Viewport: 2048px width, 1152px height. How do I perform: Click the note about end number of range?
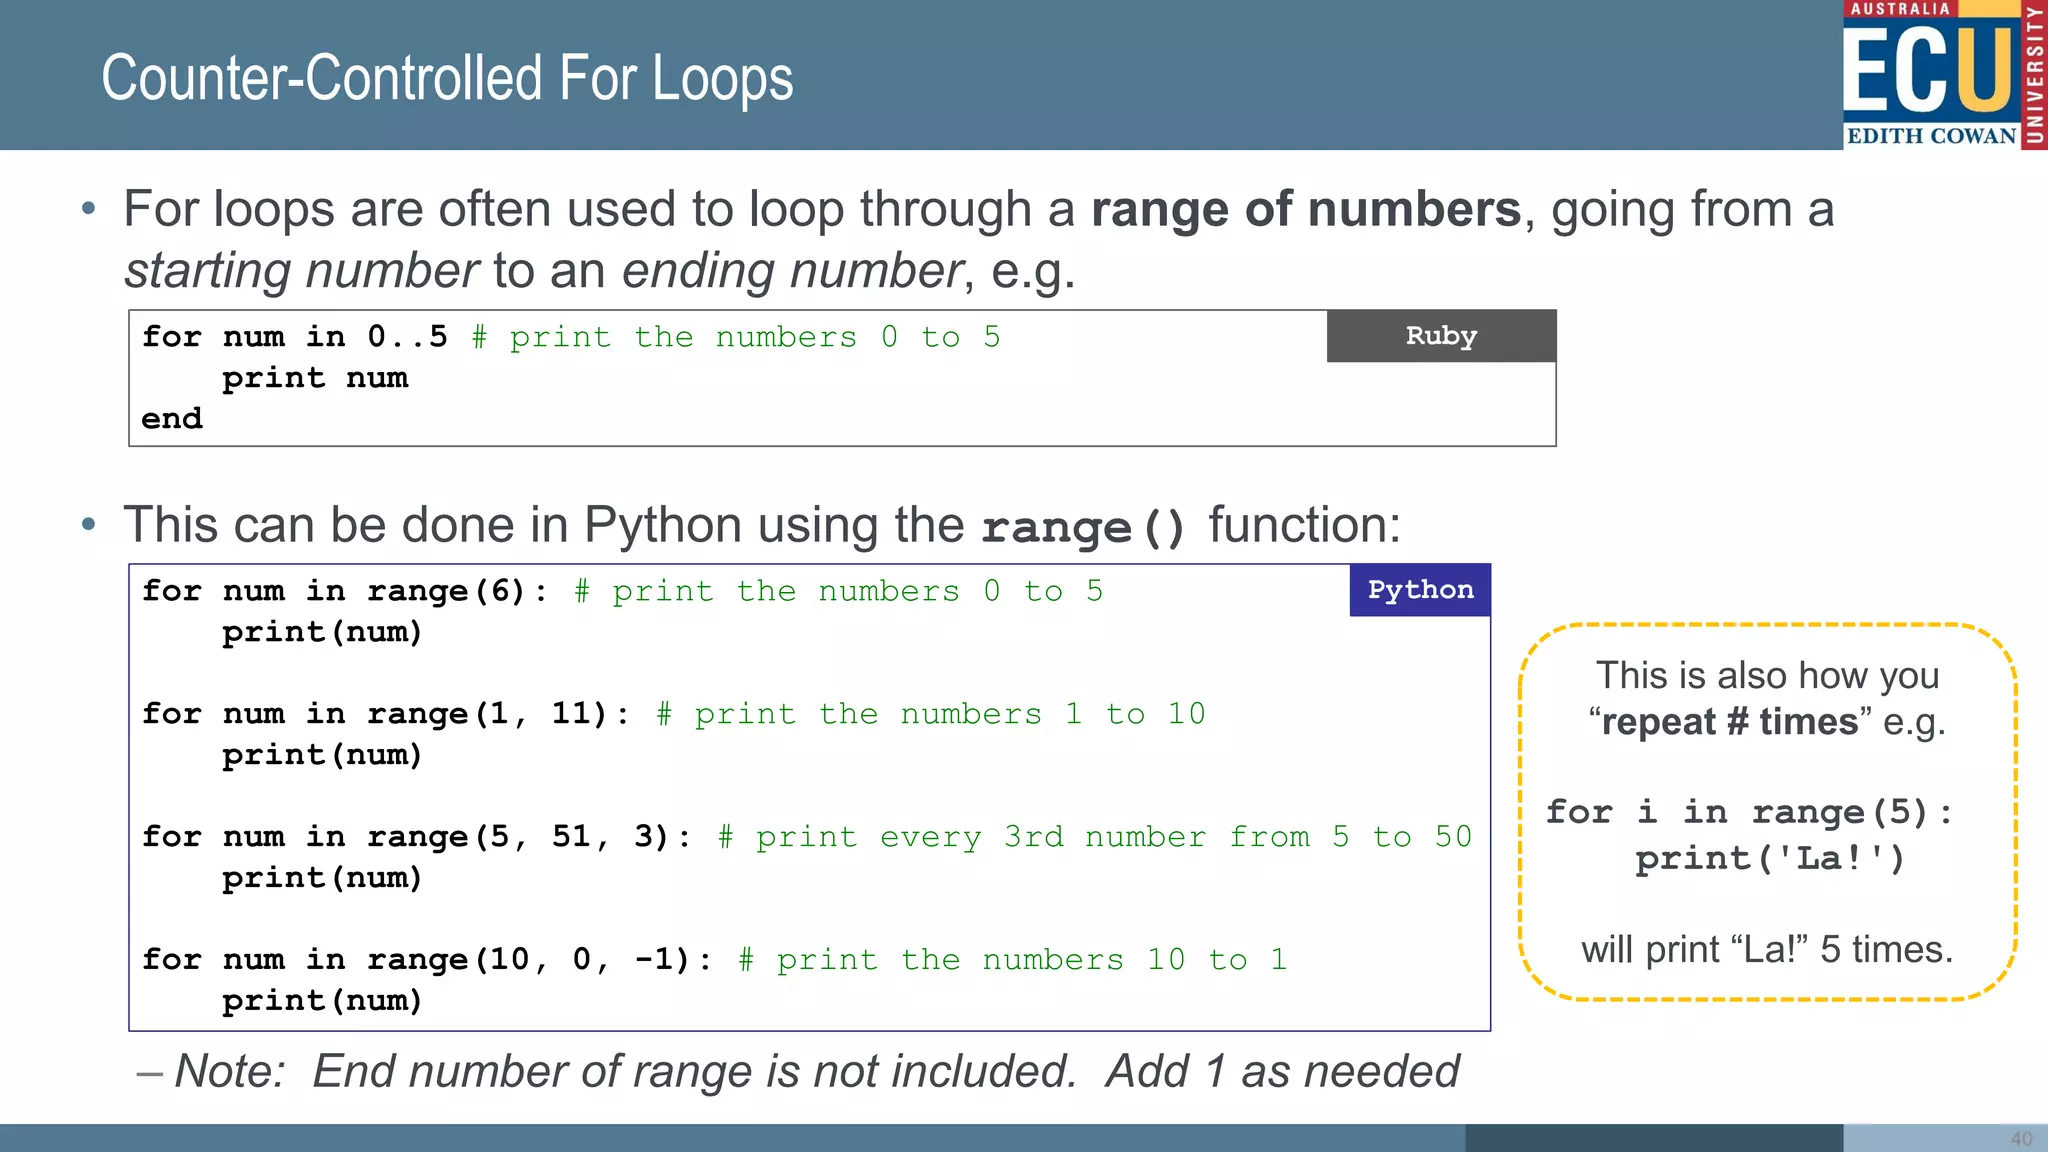pyautogui.click(x=798, y=1072)
